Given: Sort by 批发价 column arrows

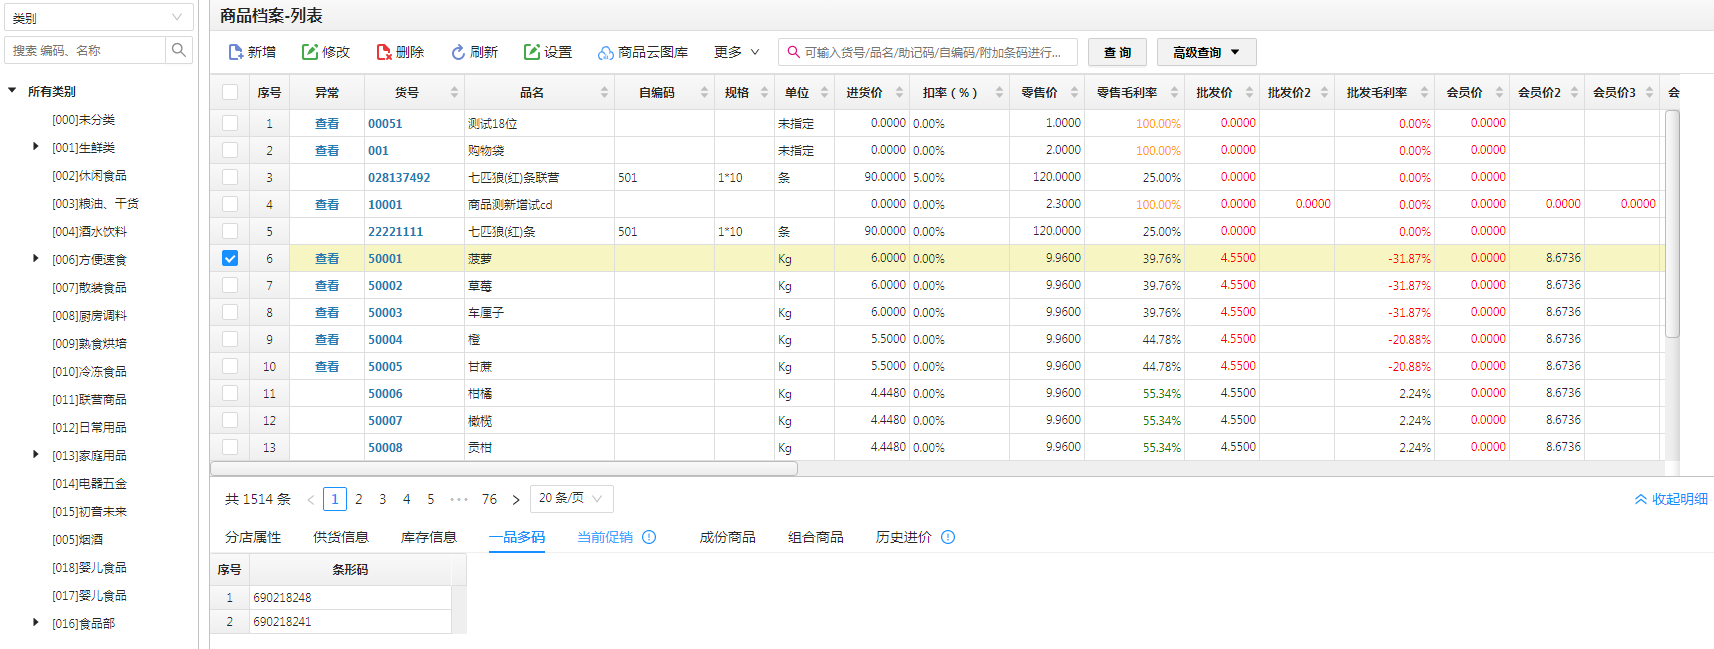Looking at the screenshot, I should (x=1249, y=92).
